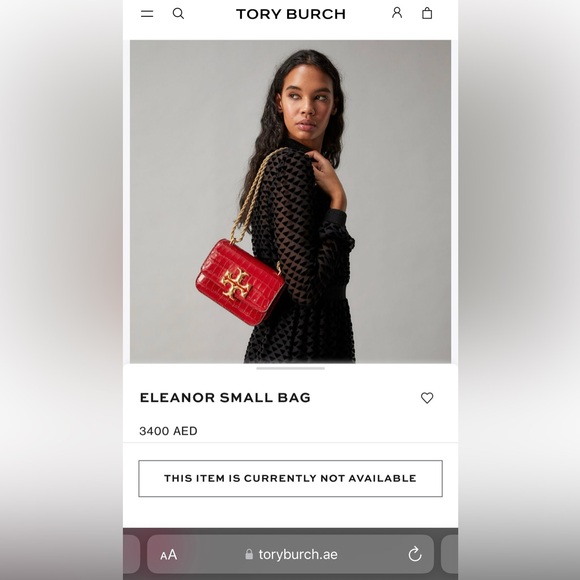
Task: Reload the page with refresh icon
Action: point(415,554)
